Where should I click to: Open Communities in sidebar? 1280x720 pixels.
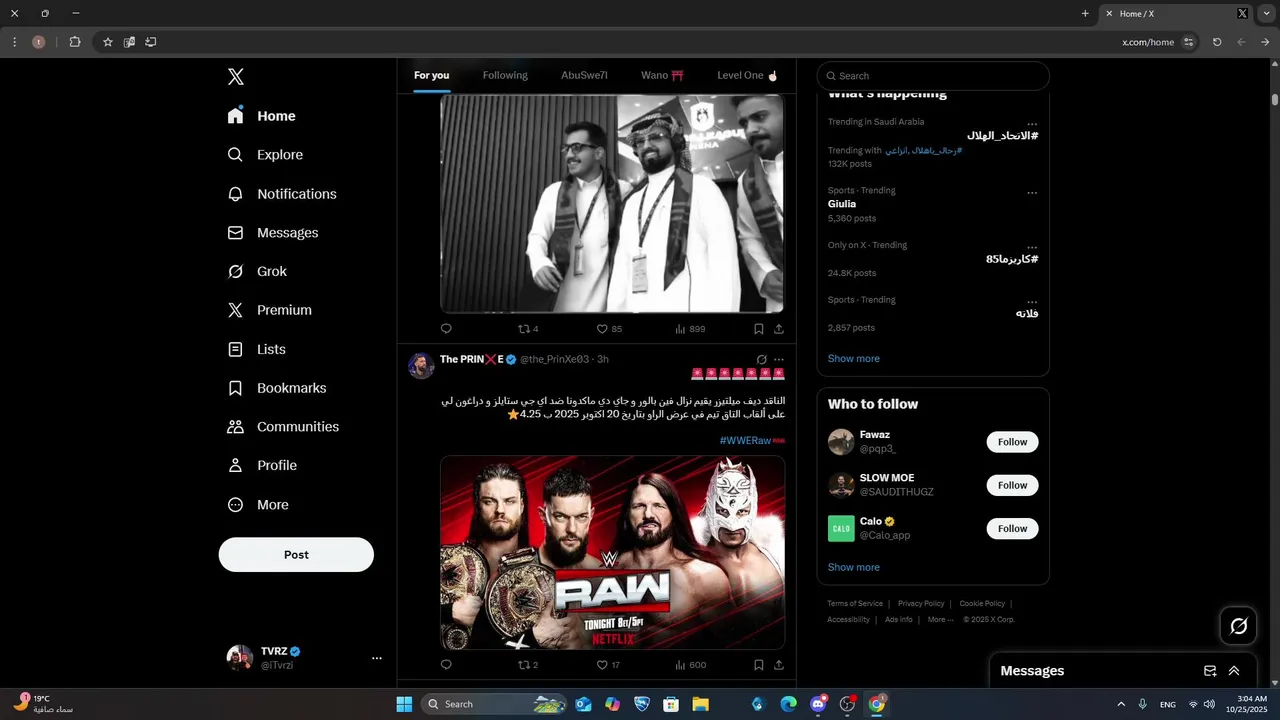point(283,427)
